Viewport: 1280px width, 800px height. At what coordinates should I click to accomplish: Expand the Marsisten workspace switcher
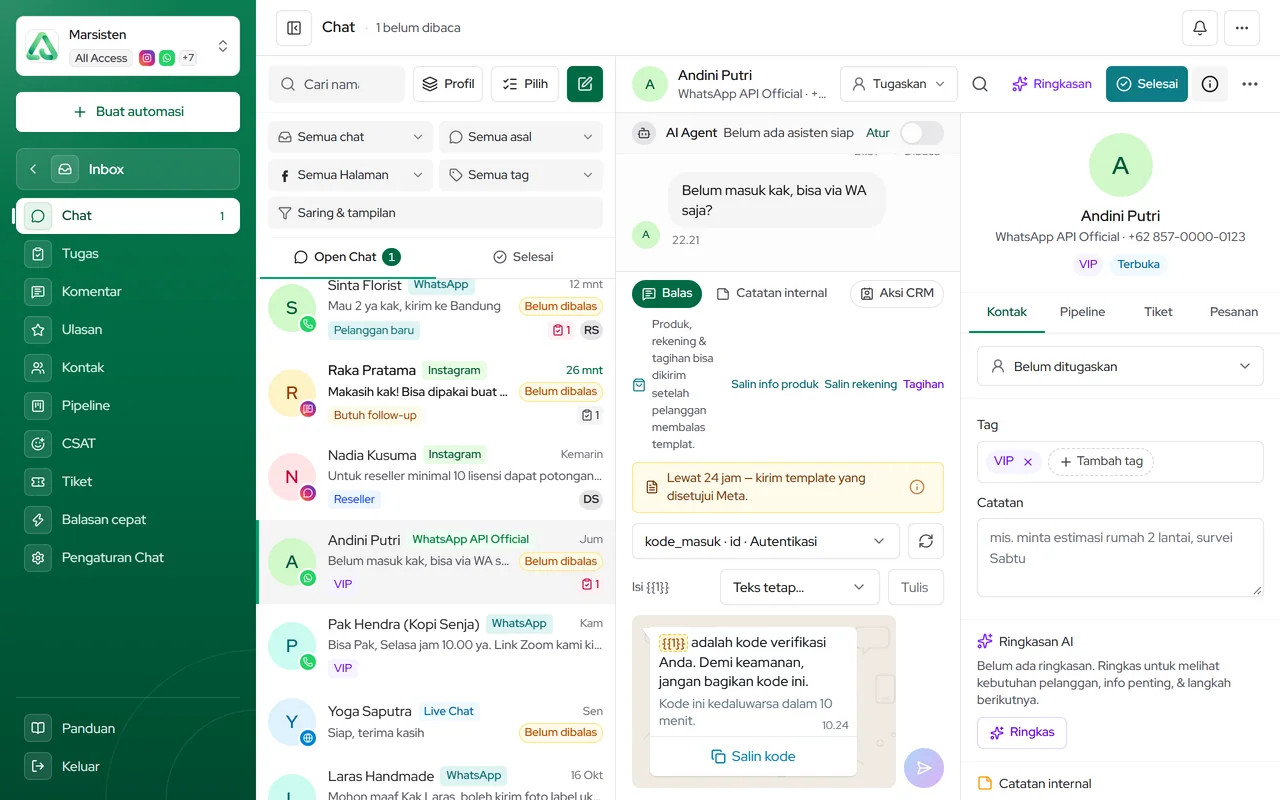128,46
